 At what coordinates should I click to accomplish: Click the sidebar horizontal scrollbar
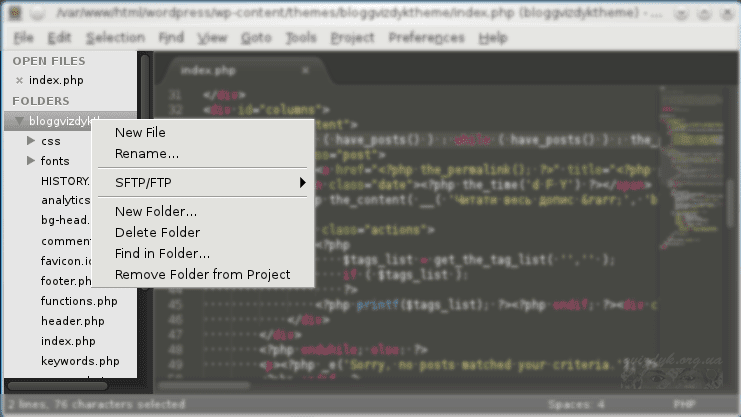point(58,386)
